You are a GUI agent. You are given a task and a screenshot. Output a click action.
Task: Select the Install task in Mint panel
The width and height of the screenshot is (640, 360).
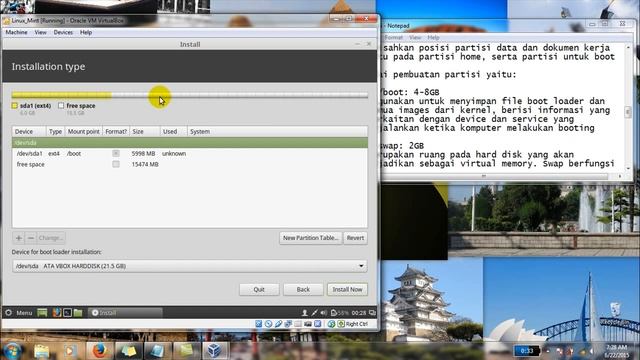coord(125,313)
